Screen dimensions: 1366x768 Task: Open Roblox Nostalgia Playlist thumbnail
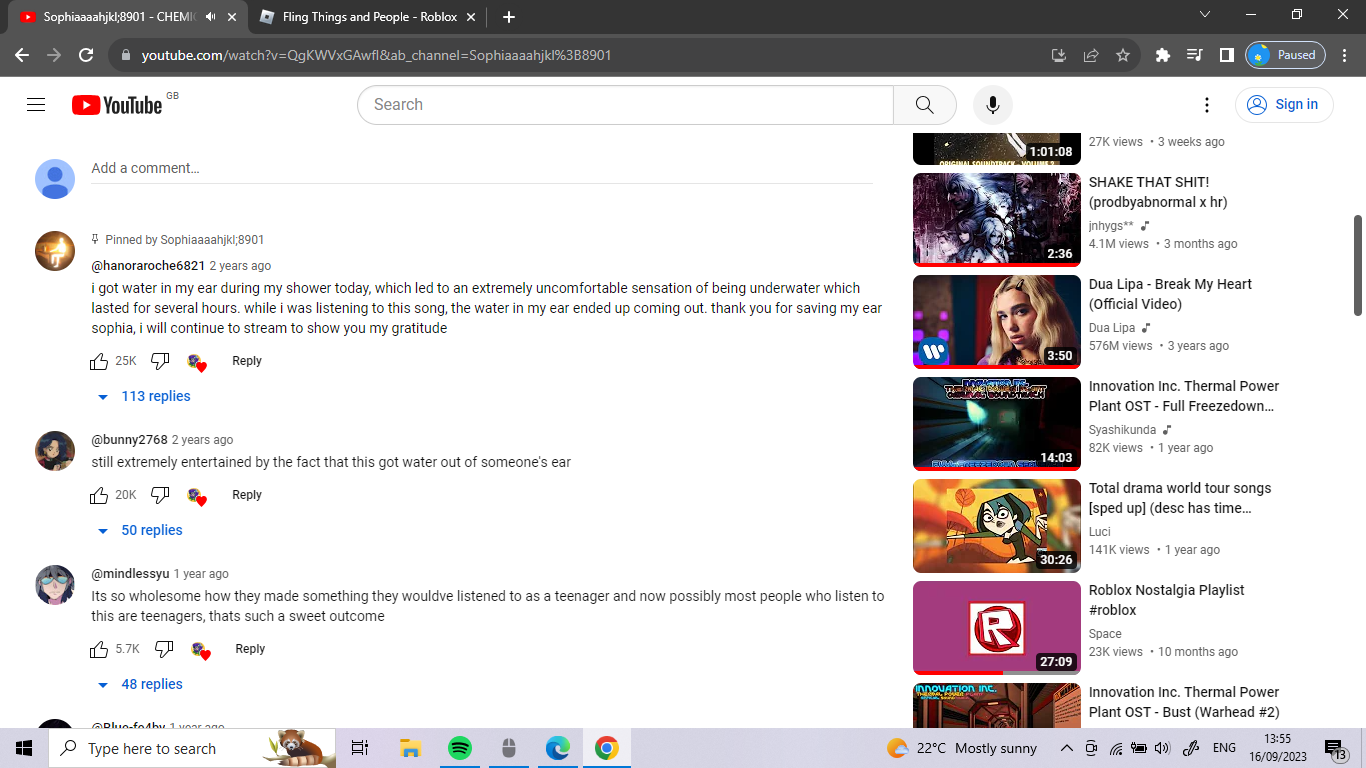997,627
